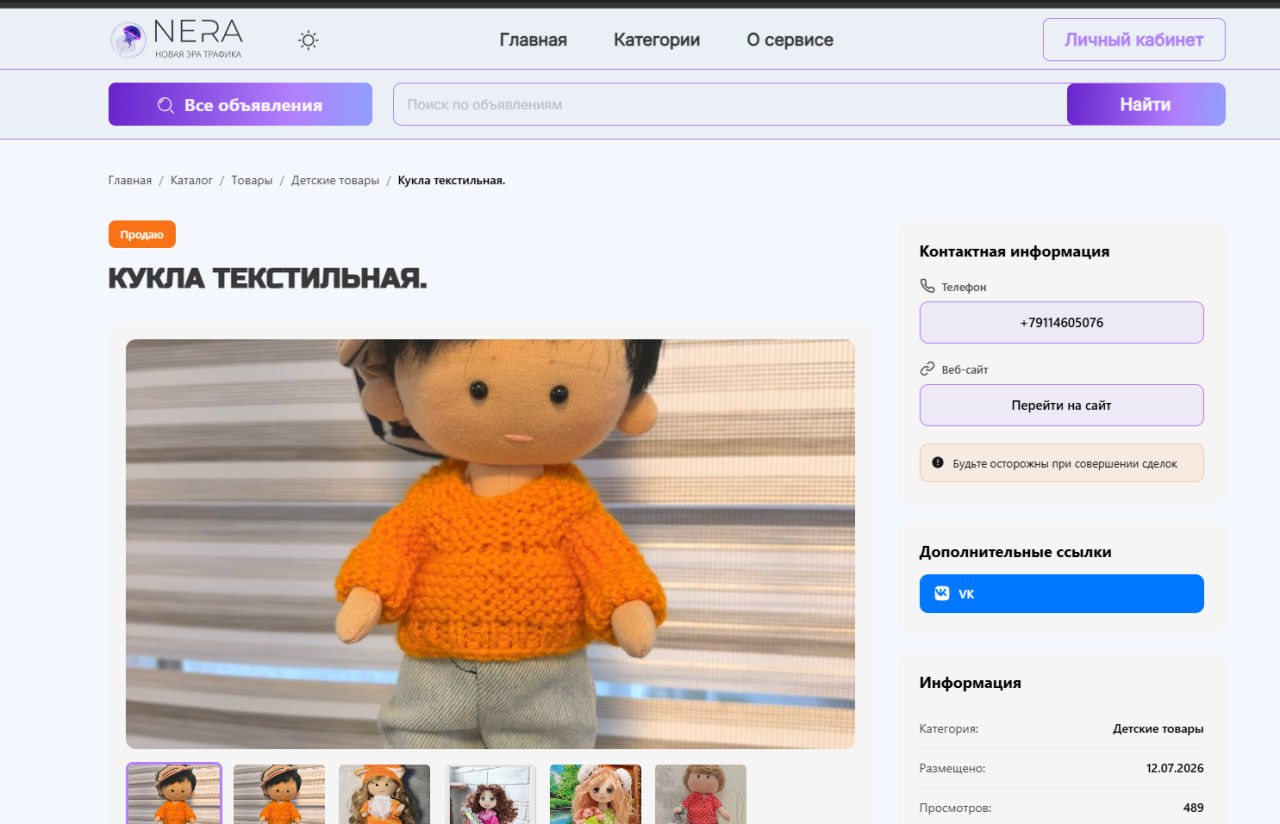Select the third thumbnail with orange-hat doll
The image size is (1280, 824).
(384, 794)
